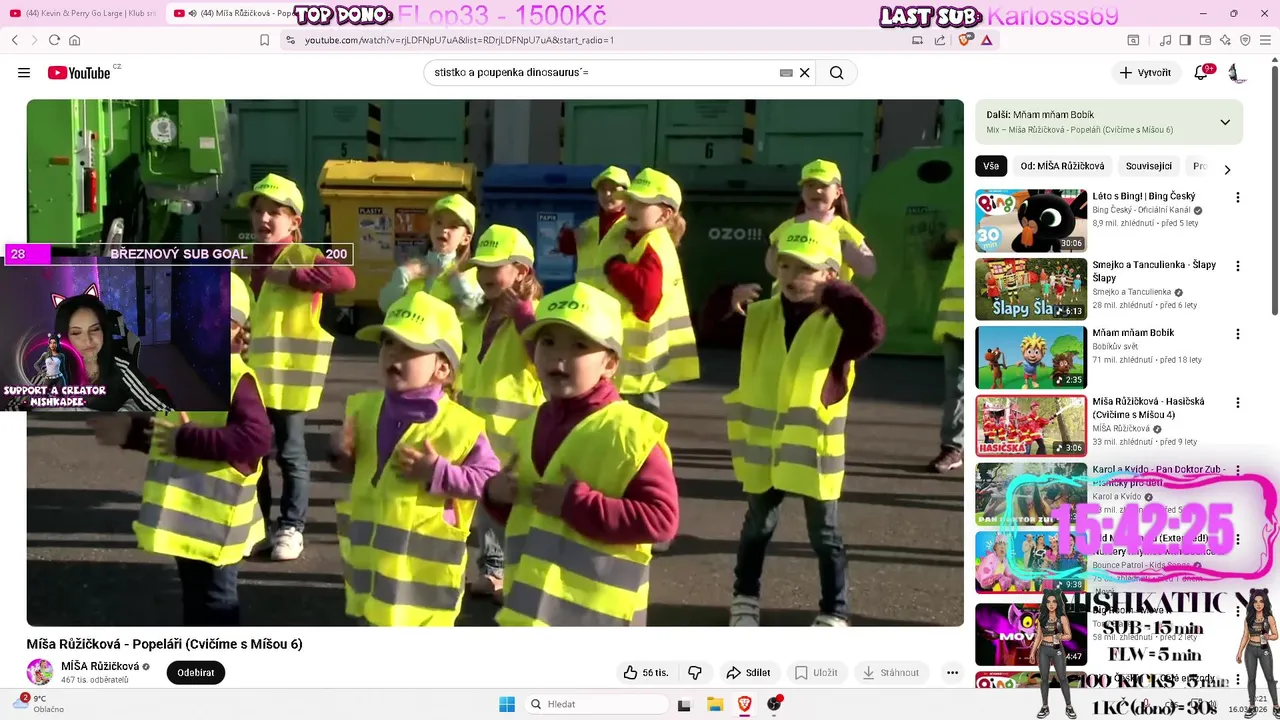Go back with the browser back arrow
This screenshot has height=720, width=1280.
click(x=15, y=40)
